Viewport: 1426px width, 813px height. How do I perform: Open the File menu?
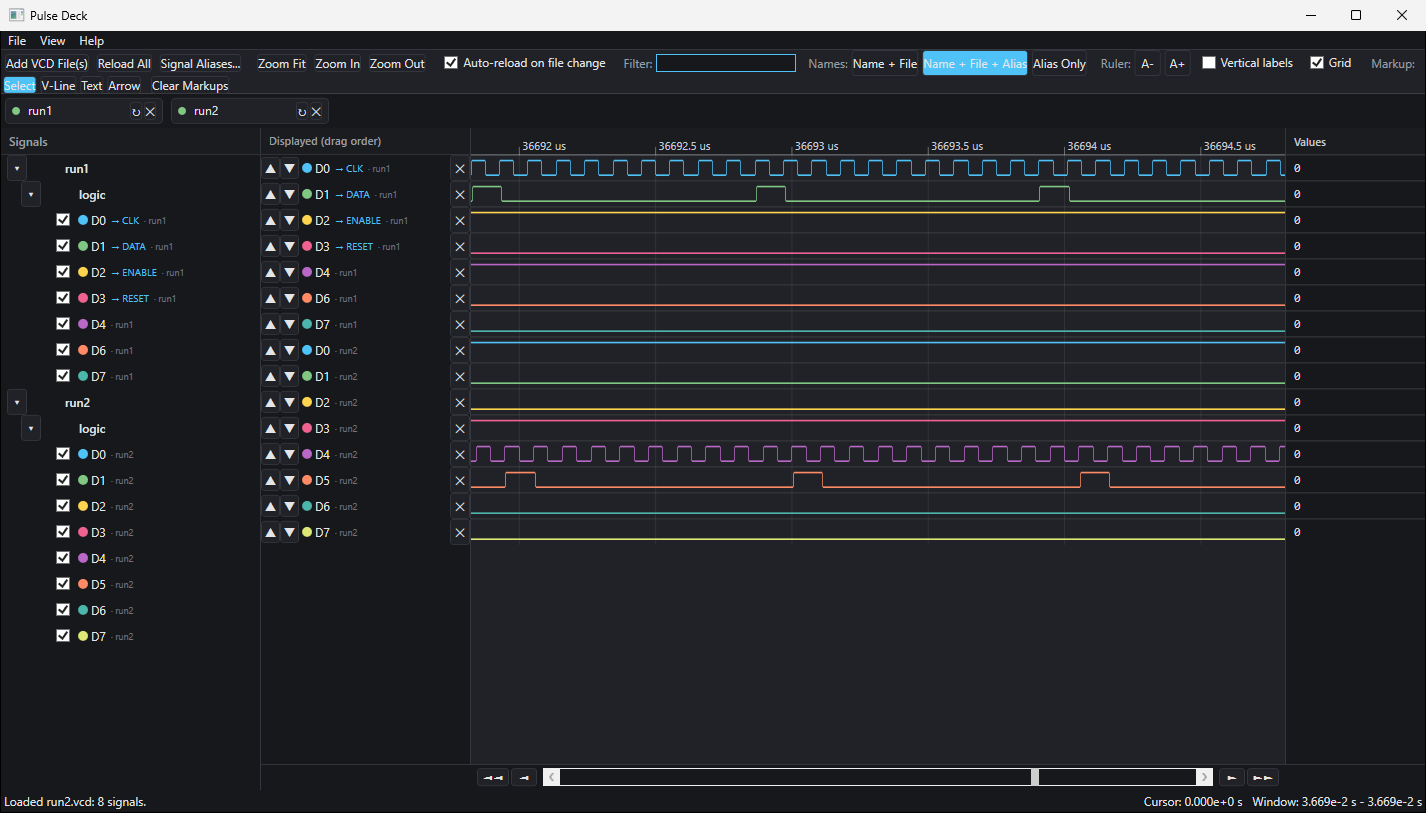point(17,41)
